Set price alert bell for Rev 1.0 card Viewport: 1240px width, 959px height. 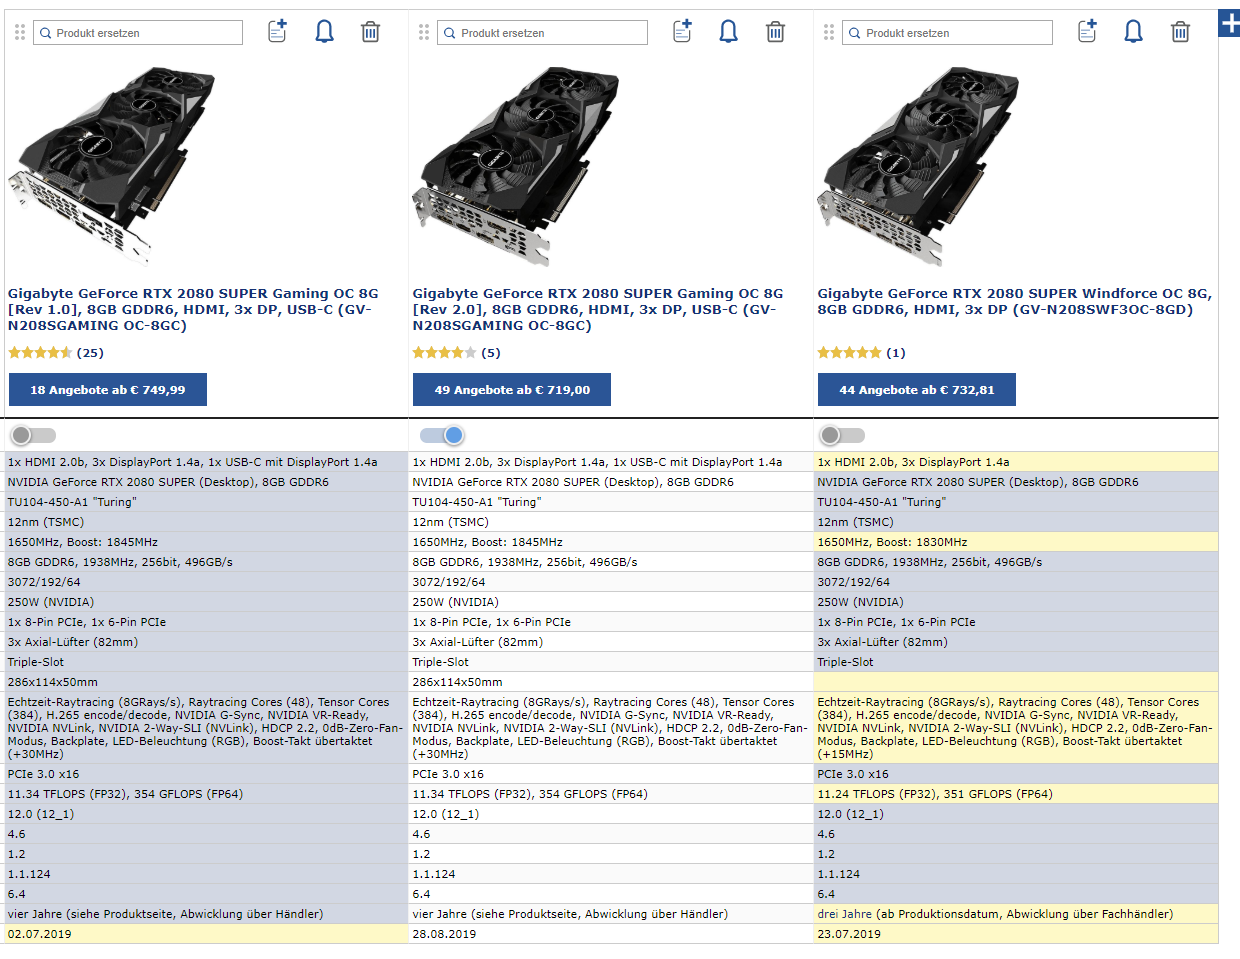324,32
